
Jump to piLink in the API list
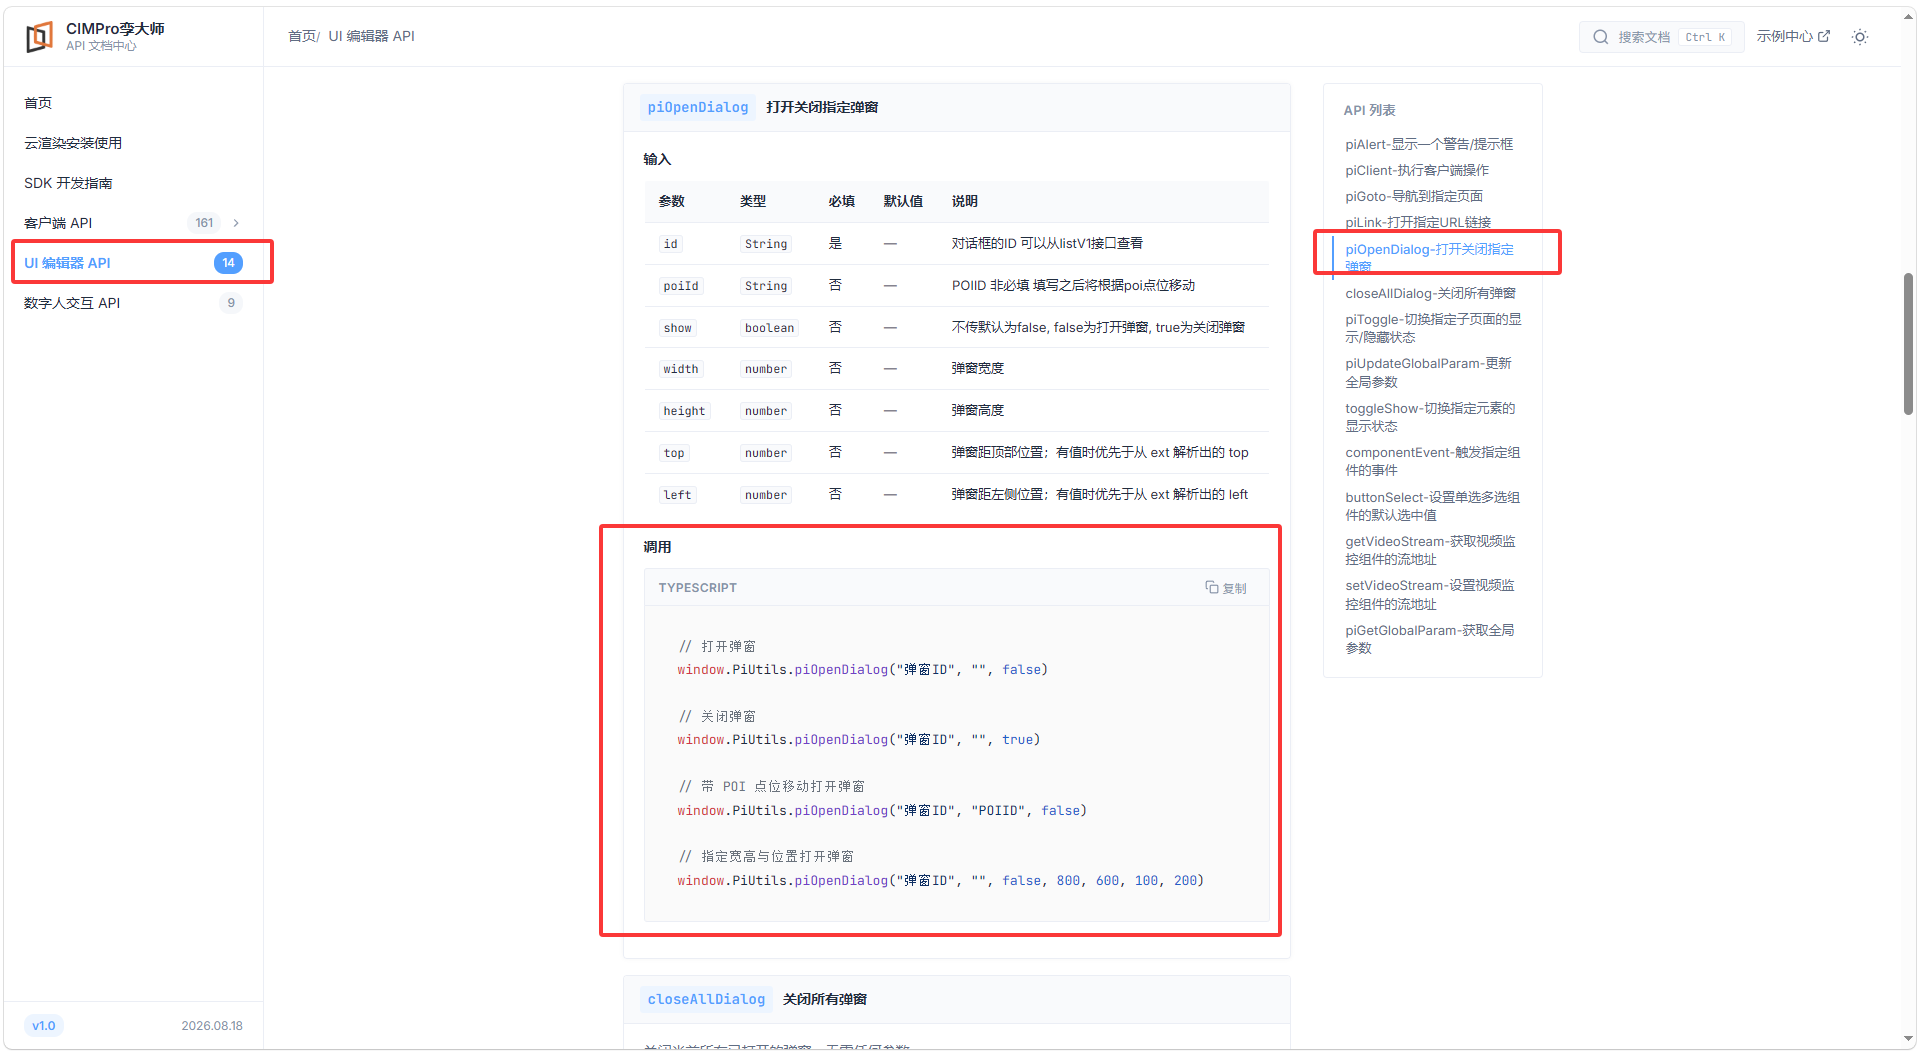[1418, 222]
